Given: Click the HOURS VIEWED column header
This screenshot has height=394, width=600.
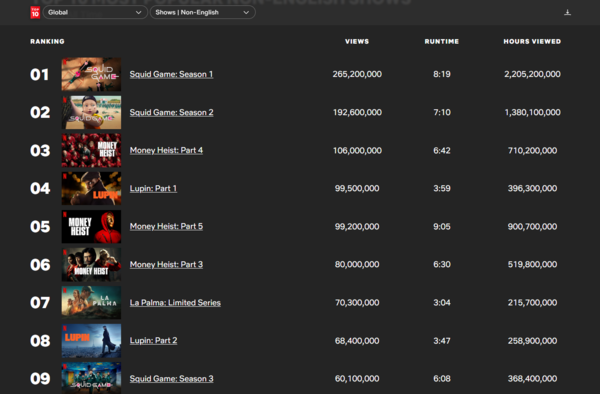Looking at the screenshot, I should click(532, 41).
